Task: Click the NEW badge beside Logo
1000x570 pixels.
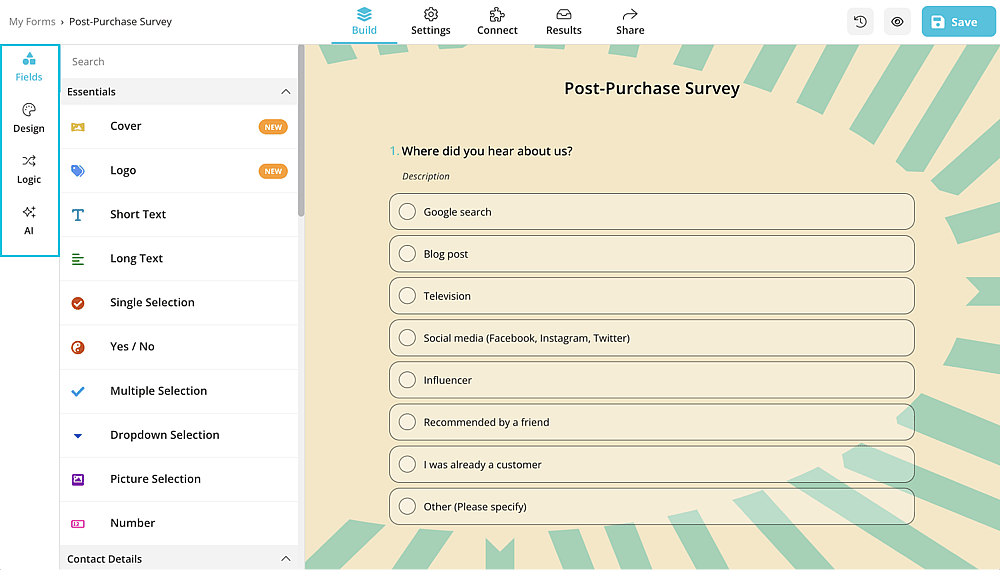Action: tap(273, 171)
